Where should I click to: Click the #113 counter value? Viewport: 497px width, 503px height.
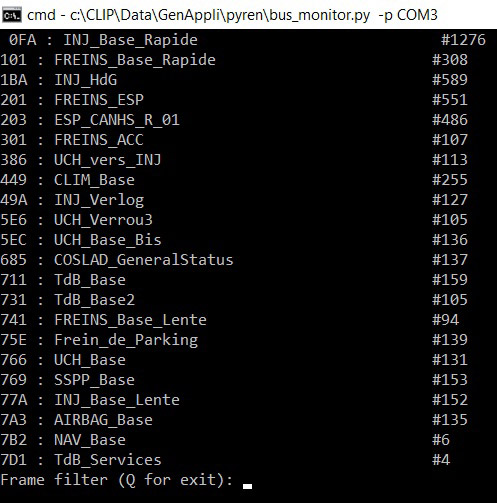click(450, 160)
